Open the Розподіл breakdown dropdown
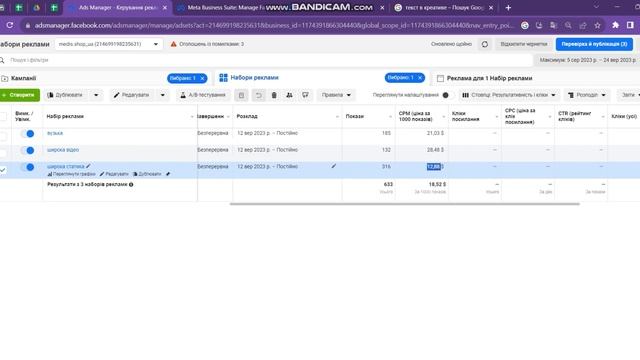 point(587,95)
